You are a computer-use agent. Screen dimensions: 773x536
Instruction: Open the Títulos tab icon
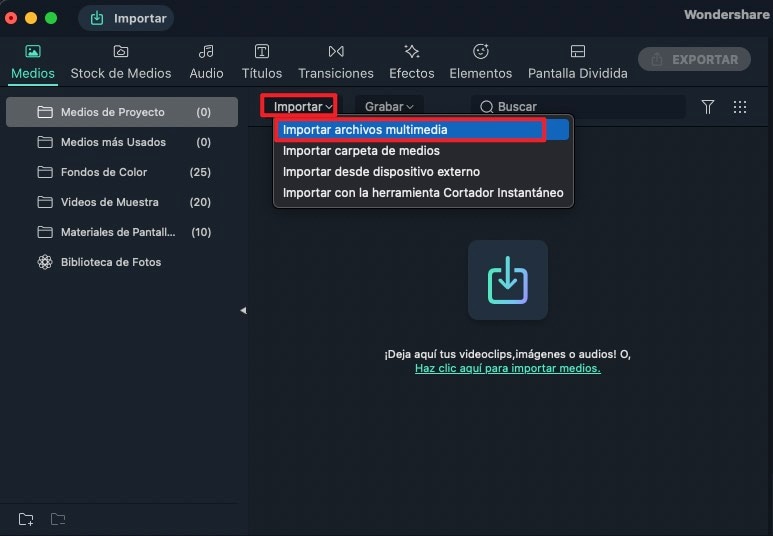click(x=262, y=51)
